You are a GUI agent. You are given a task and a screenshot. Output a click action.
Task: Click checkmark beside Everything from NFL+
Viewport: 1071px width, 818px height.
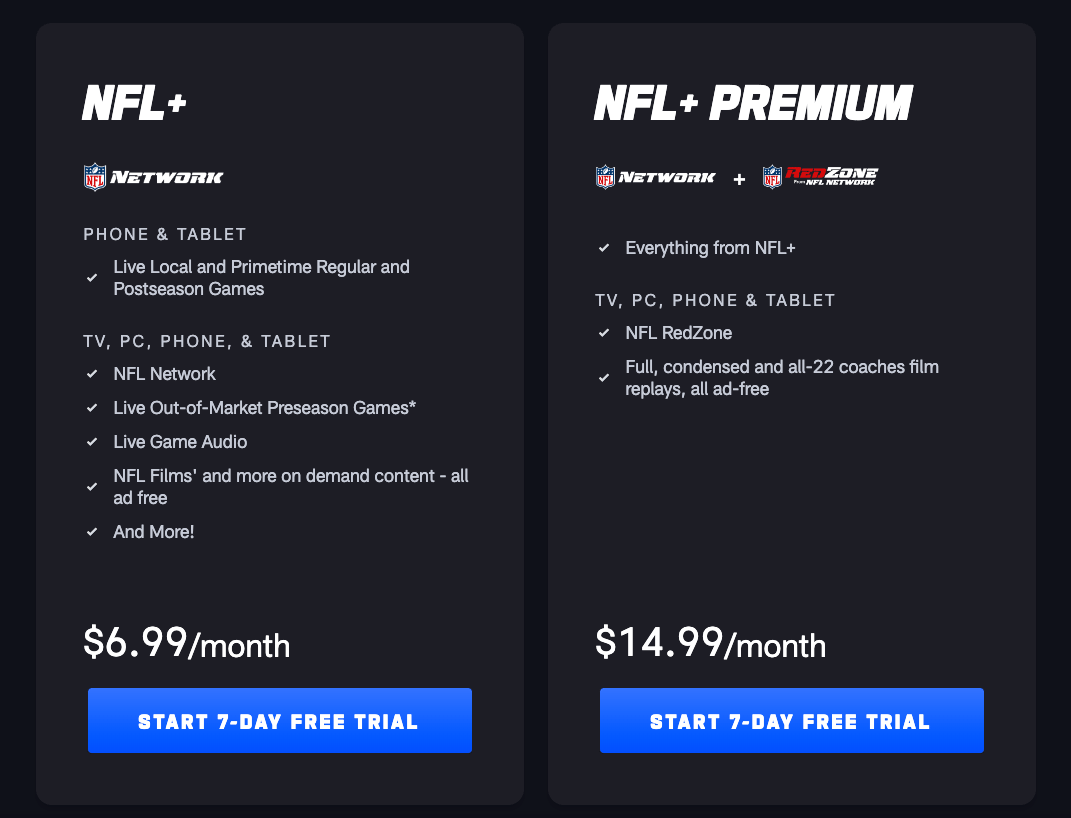(x=604, y=248)
